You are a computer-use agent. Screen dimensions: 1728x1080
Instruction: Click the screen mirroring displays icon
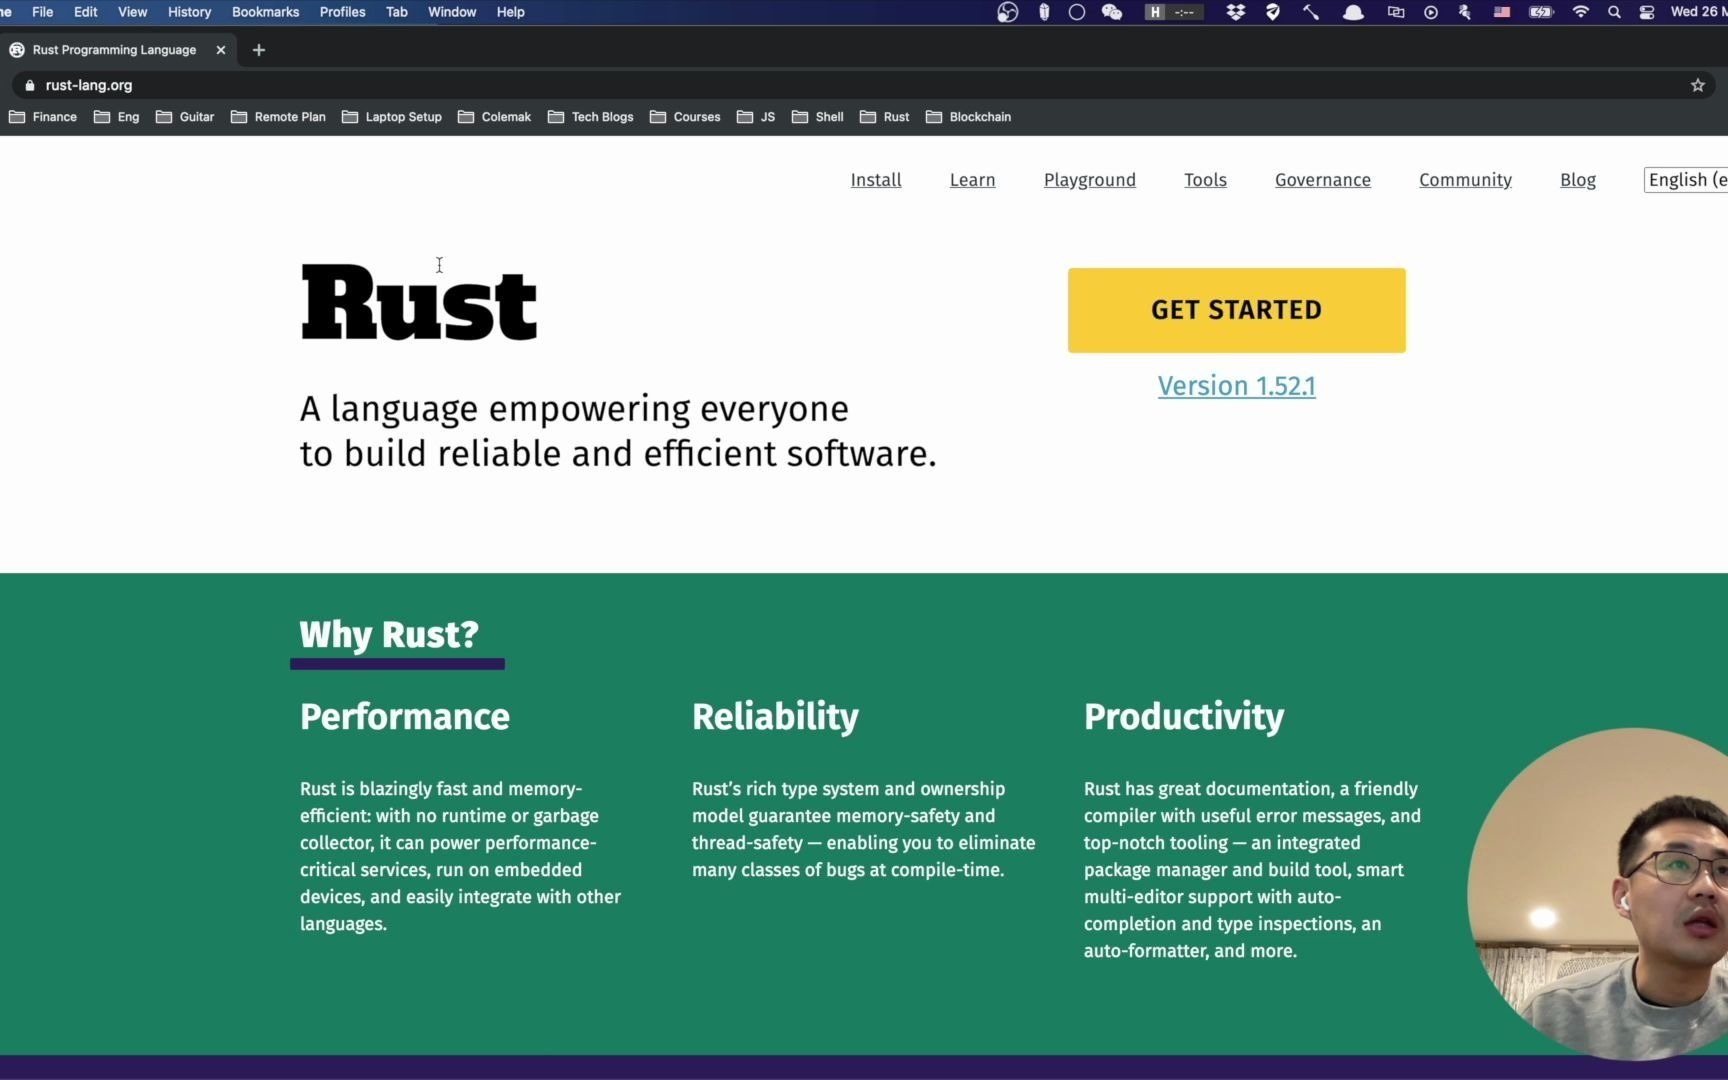coord(1396,12)
